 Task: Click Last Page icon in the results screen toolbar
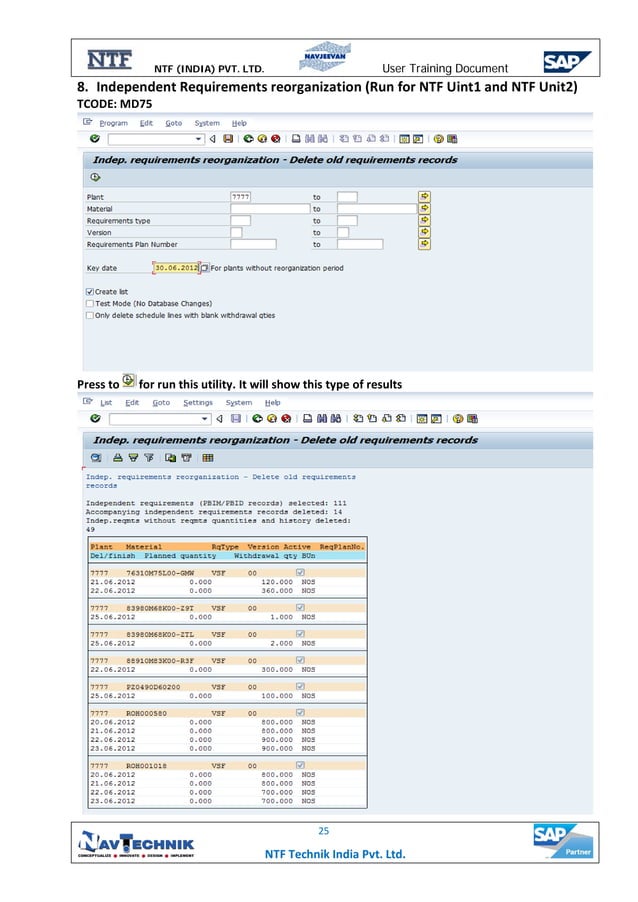401,419
